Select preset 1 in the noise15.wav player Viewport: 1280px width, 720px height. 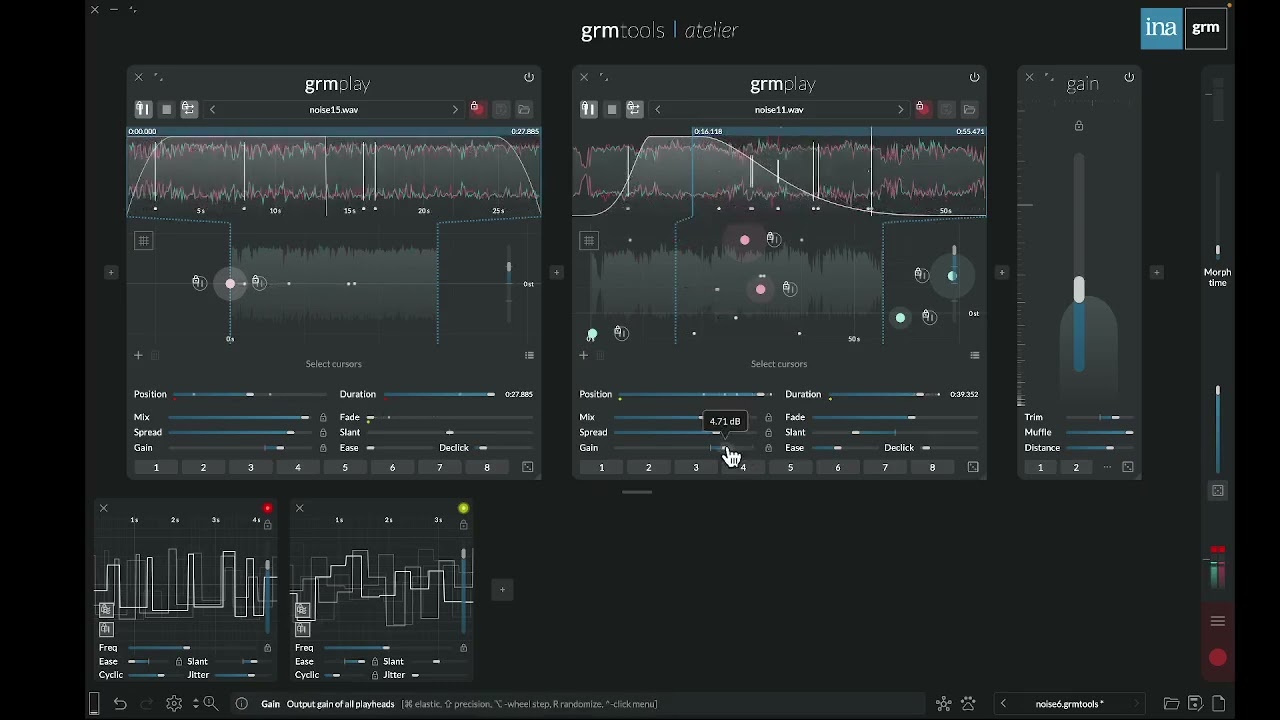click(156, 467)
